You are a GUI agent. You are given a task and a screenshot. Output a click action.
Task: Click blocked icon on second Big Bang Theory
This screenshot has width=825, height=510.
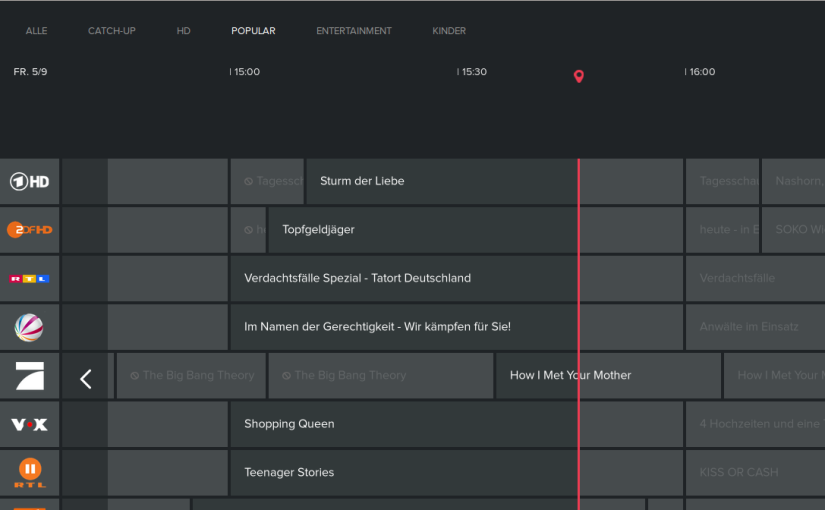click(x=286, y=376)
